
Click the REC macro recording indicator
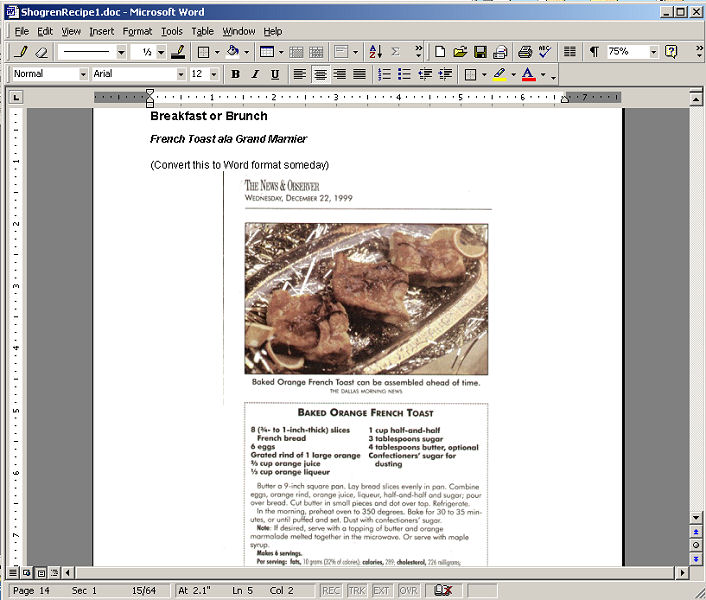tap(330, 591)
